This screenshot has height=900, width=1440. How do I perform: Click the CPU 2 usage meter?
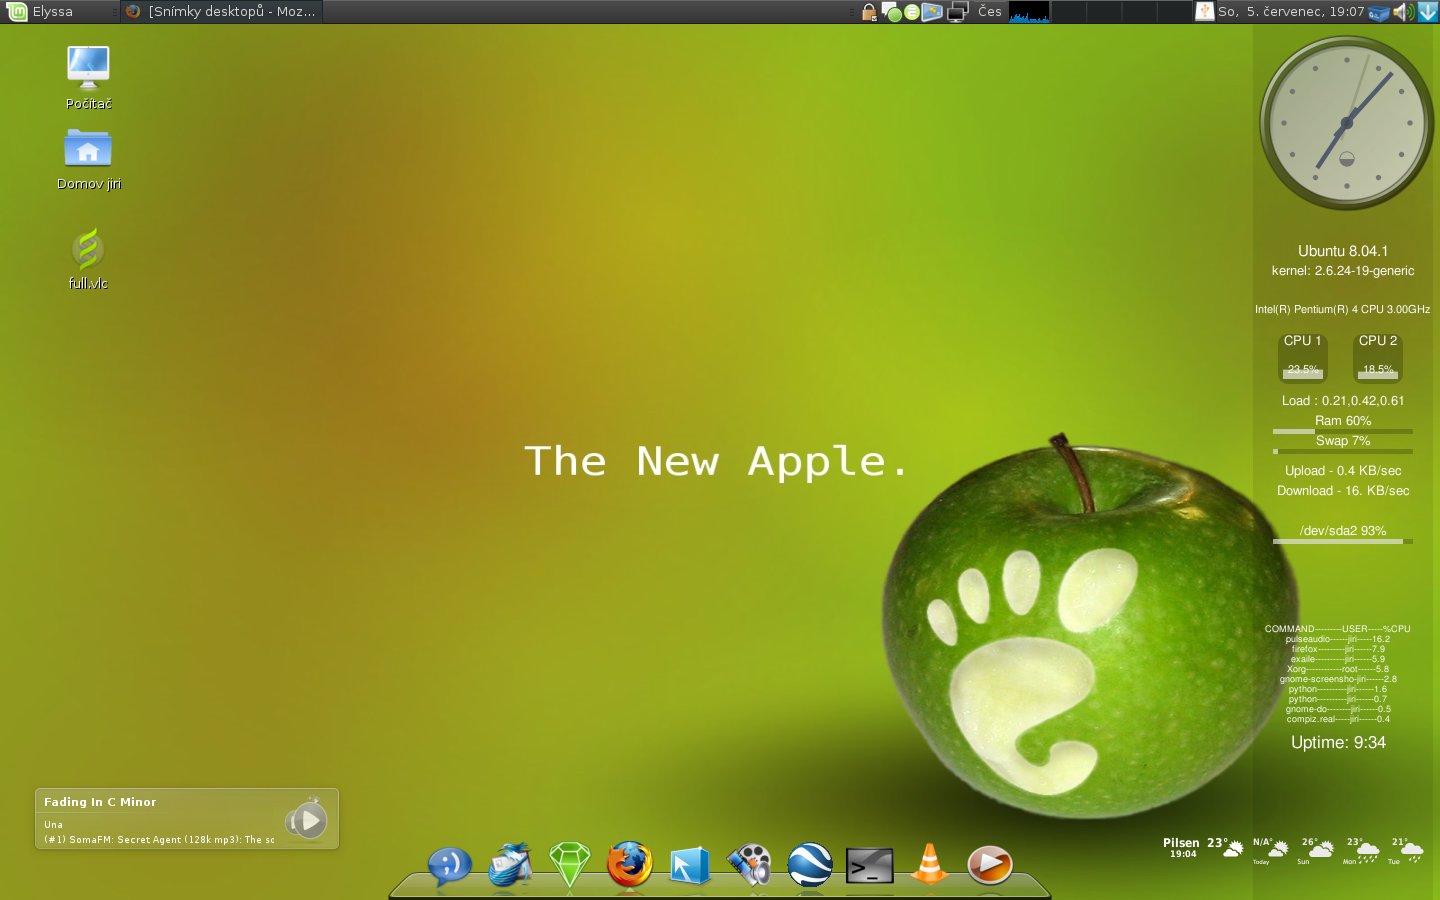(1378, 358)
